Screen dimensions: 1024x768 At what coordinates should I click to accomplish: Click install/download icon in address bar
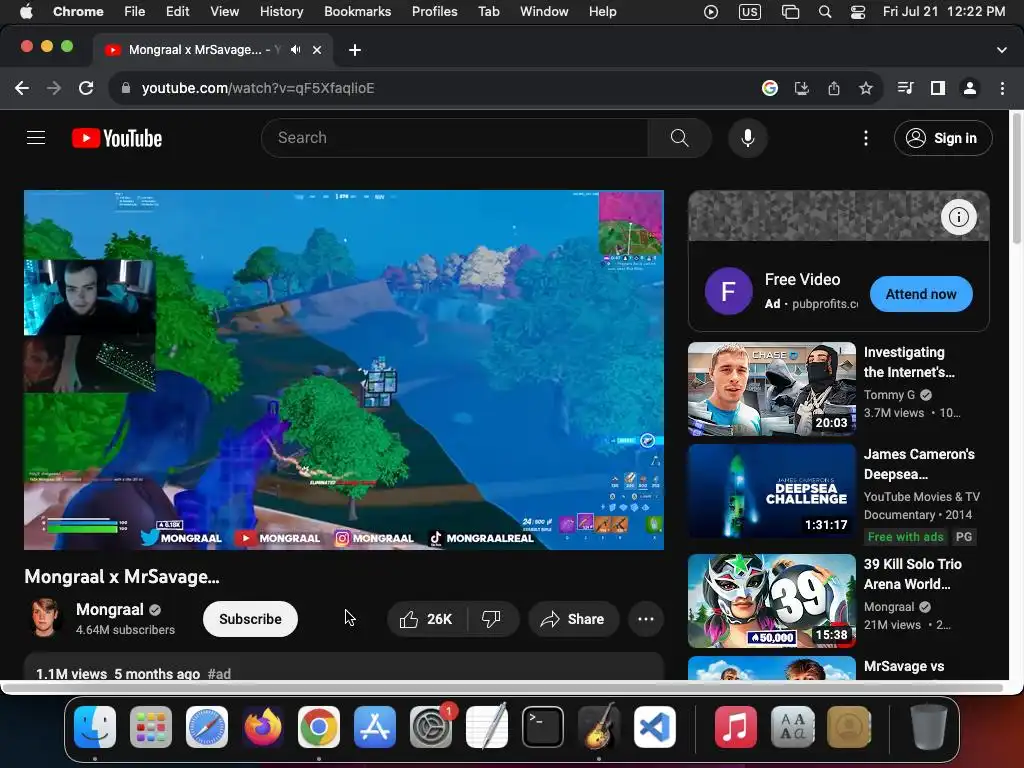point(802,88)
